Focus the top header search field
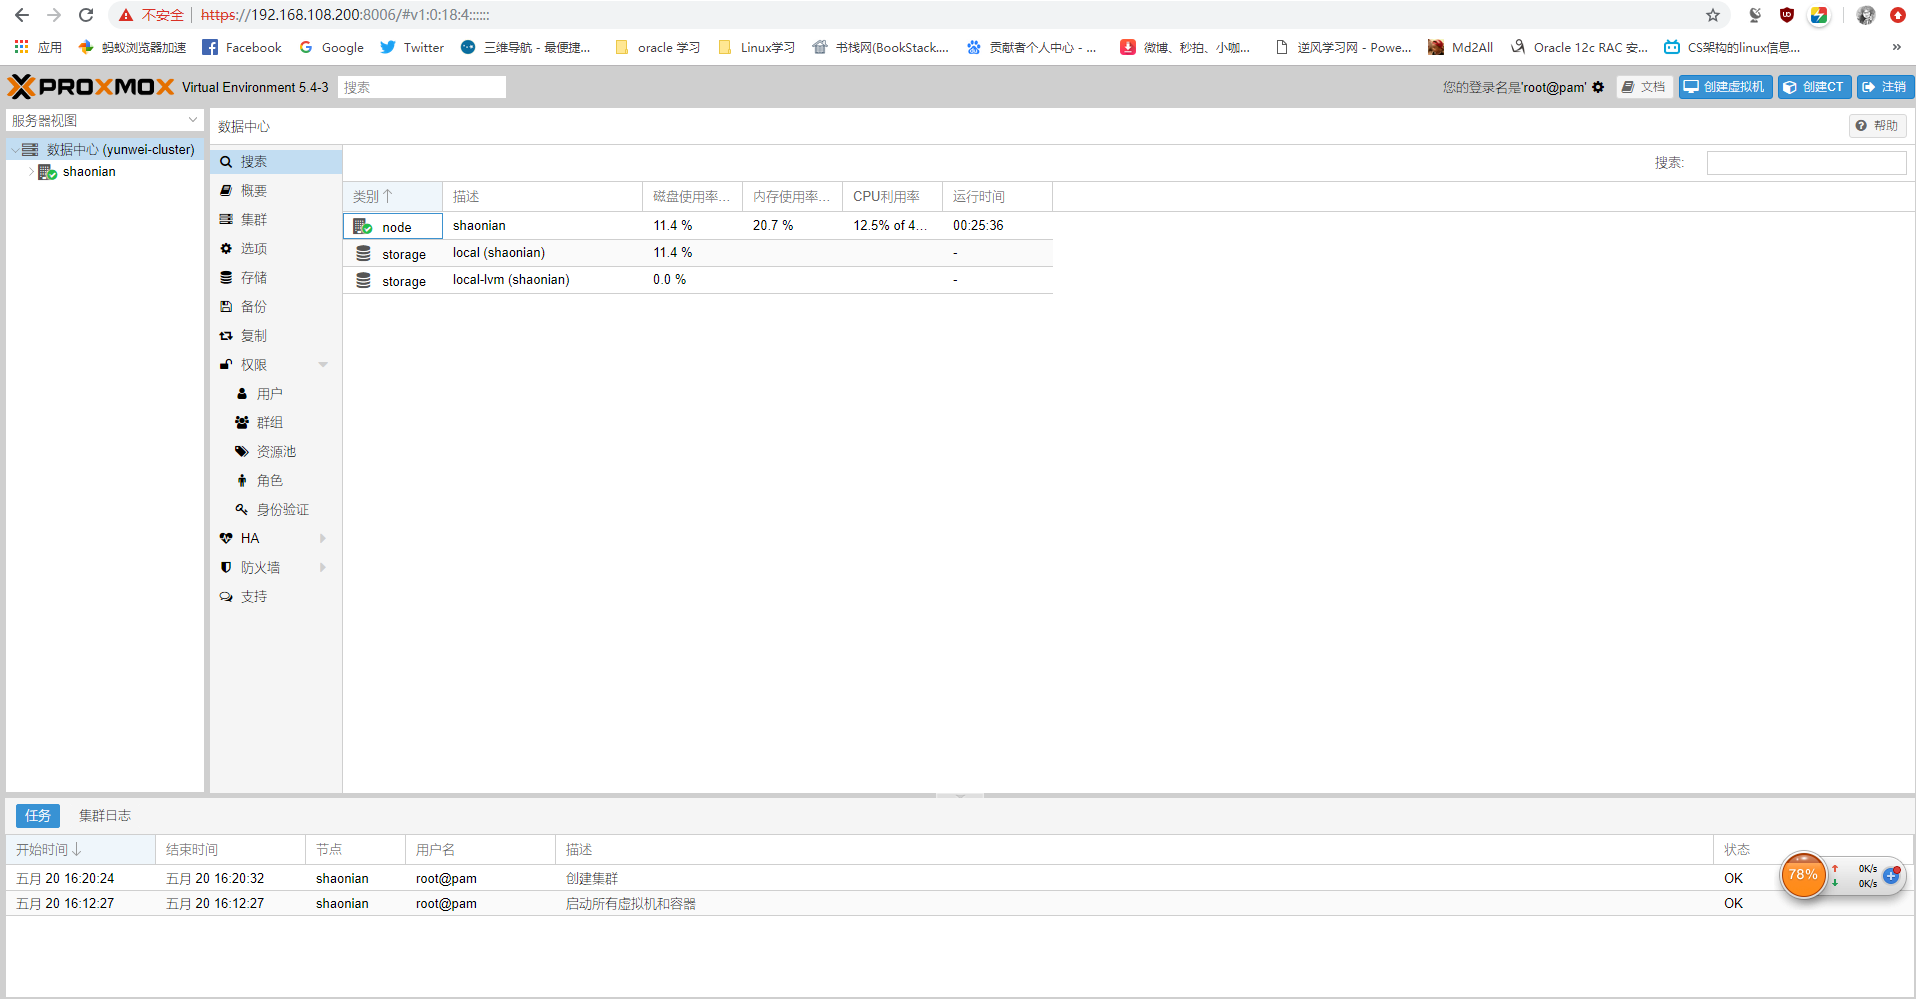This screenshot has height=999, width=1916. 421,87
